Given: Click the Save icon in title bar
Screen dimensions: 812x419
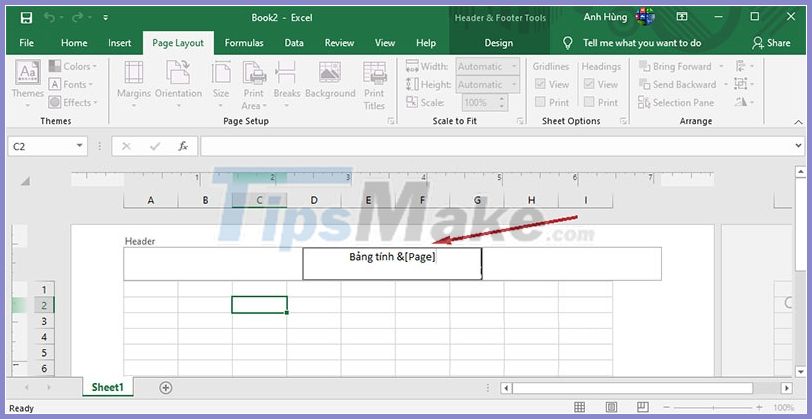Looking at the screenshot, I should coord(26,18).
